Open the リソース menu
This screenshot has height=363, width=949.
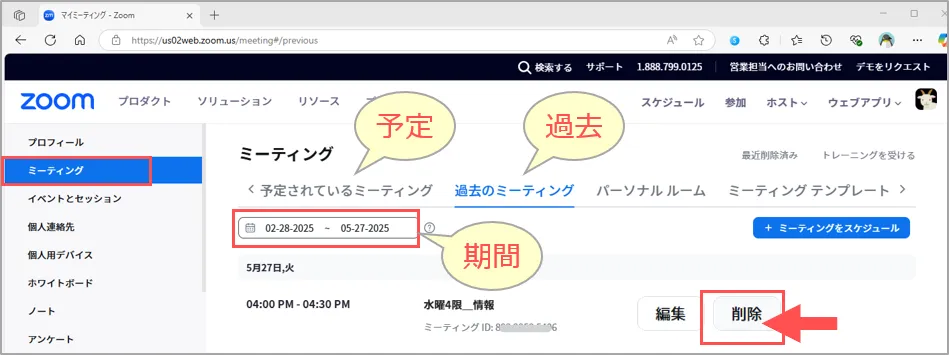click(319, 102)
